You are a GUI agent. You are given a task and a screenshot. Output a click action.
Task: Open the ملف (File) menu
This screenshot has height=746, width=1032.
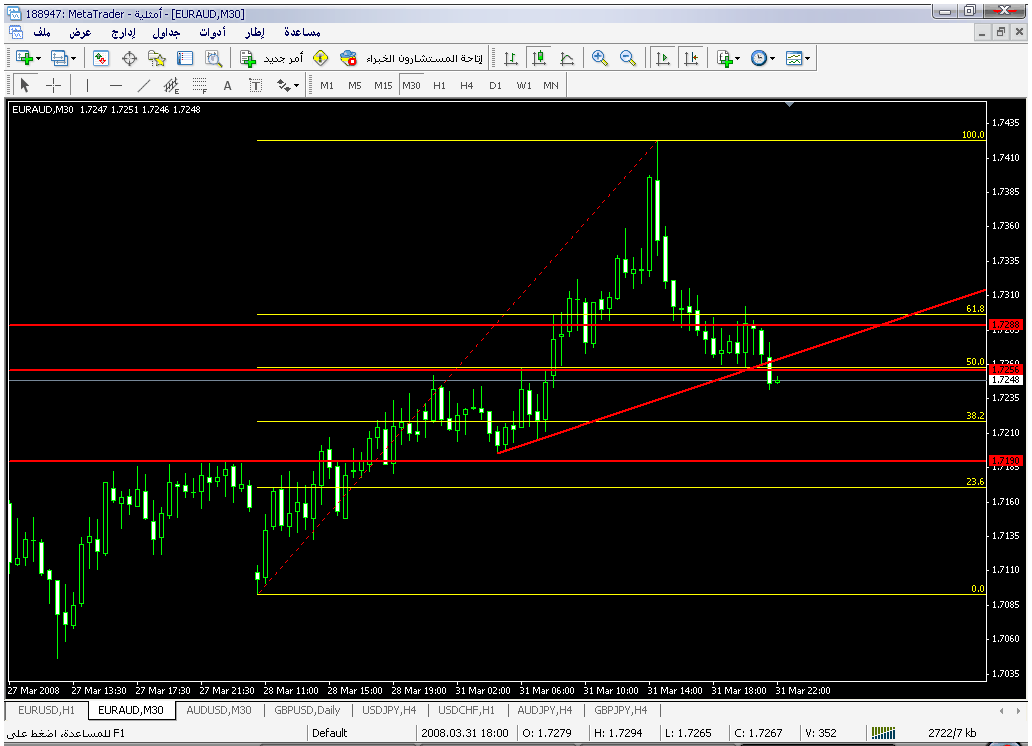[x=42, y=33]
